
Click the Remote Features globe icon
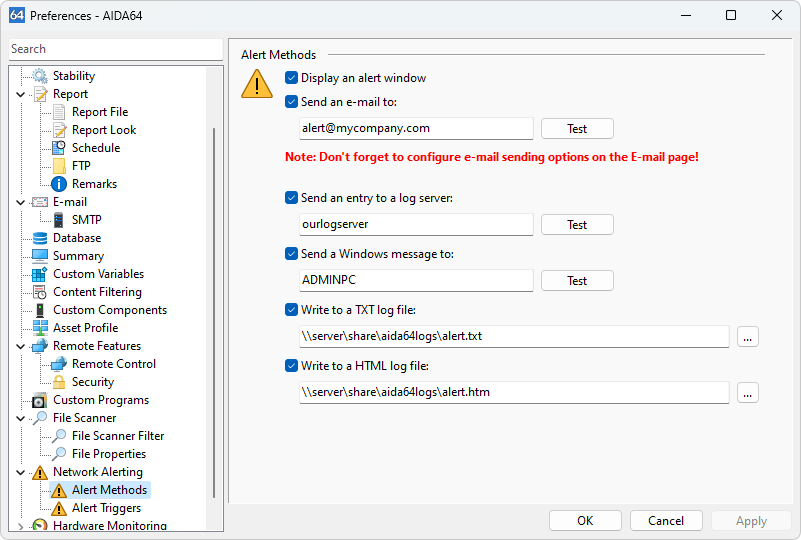[x=40, y=346]
